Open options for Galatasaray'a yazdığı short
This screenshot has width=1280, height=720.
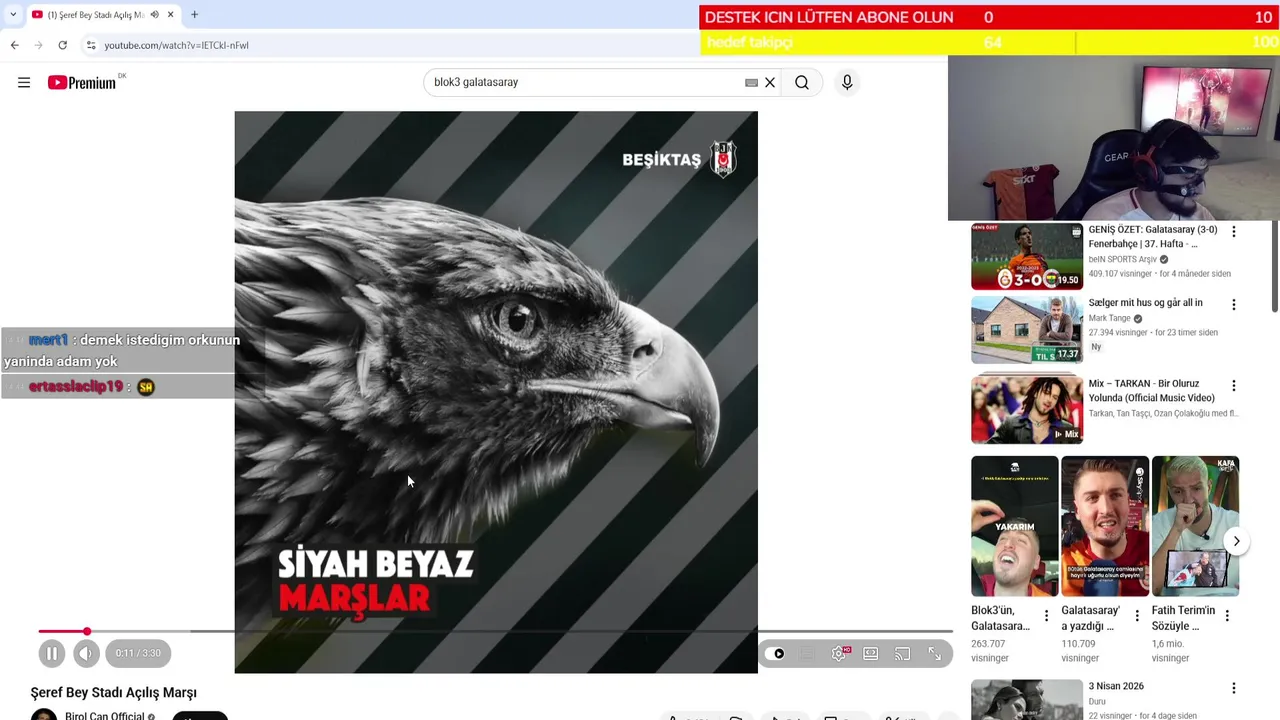(x=1137, y=616)
